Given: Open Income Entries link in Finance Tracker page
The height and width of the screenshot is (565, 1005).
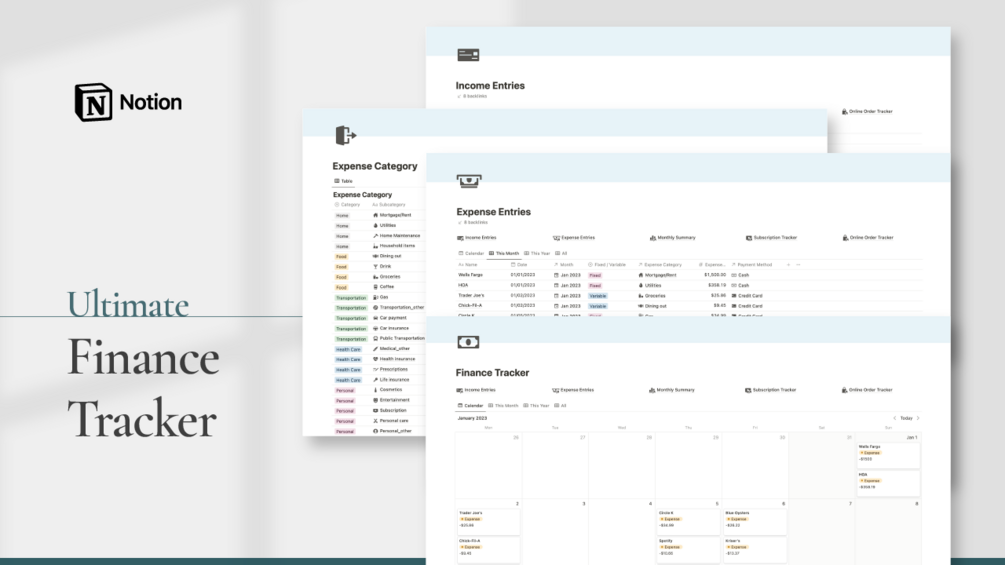Looking at the screenshot, I should pos(476,389).
